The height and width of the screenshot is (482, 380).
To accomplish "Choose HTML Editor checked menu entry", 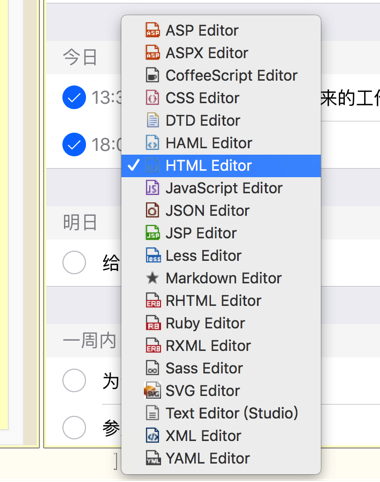I will [221, 166].
